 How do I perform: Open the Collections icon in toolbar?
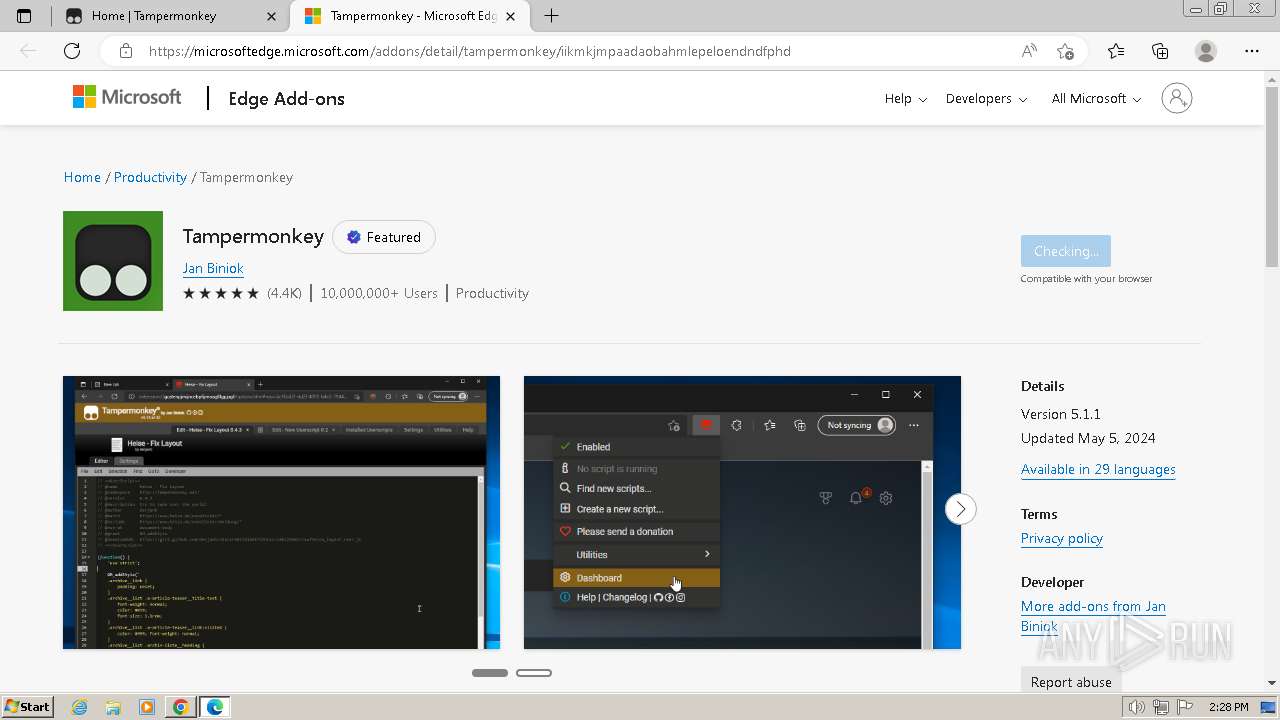point(1160,51)
